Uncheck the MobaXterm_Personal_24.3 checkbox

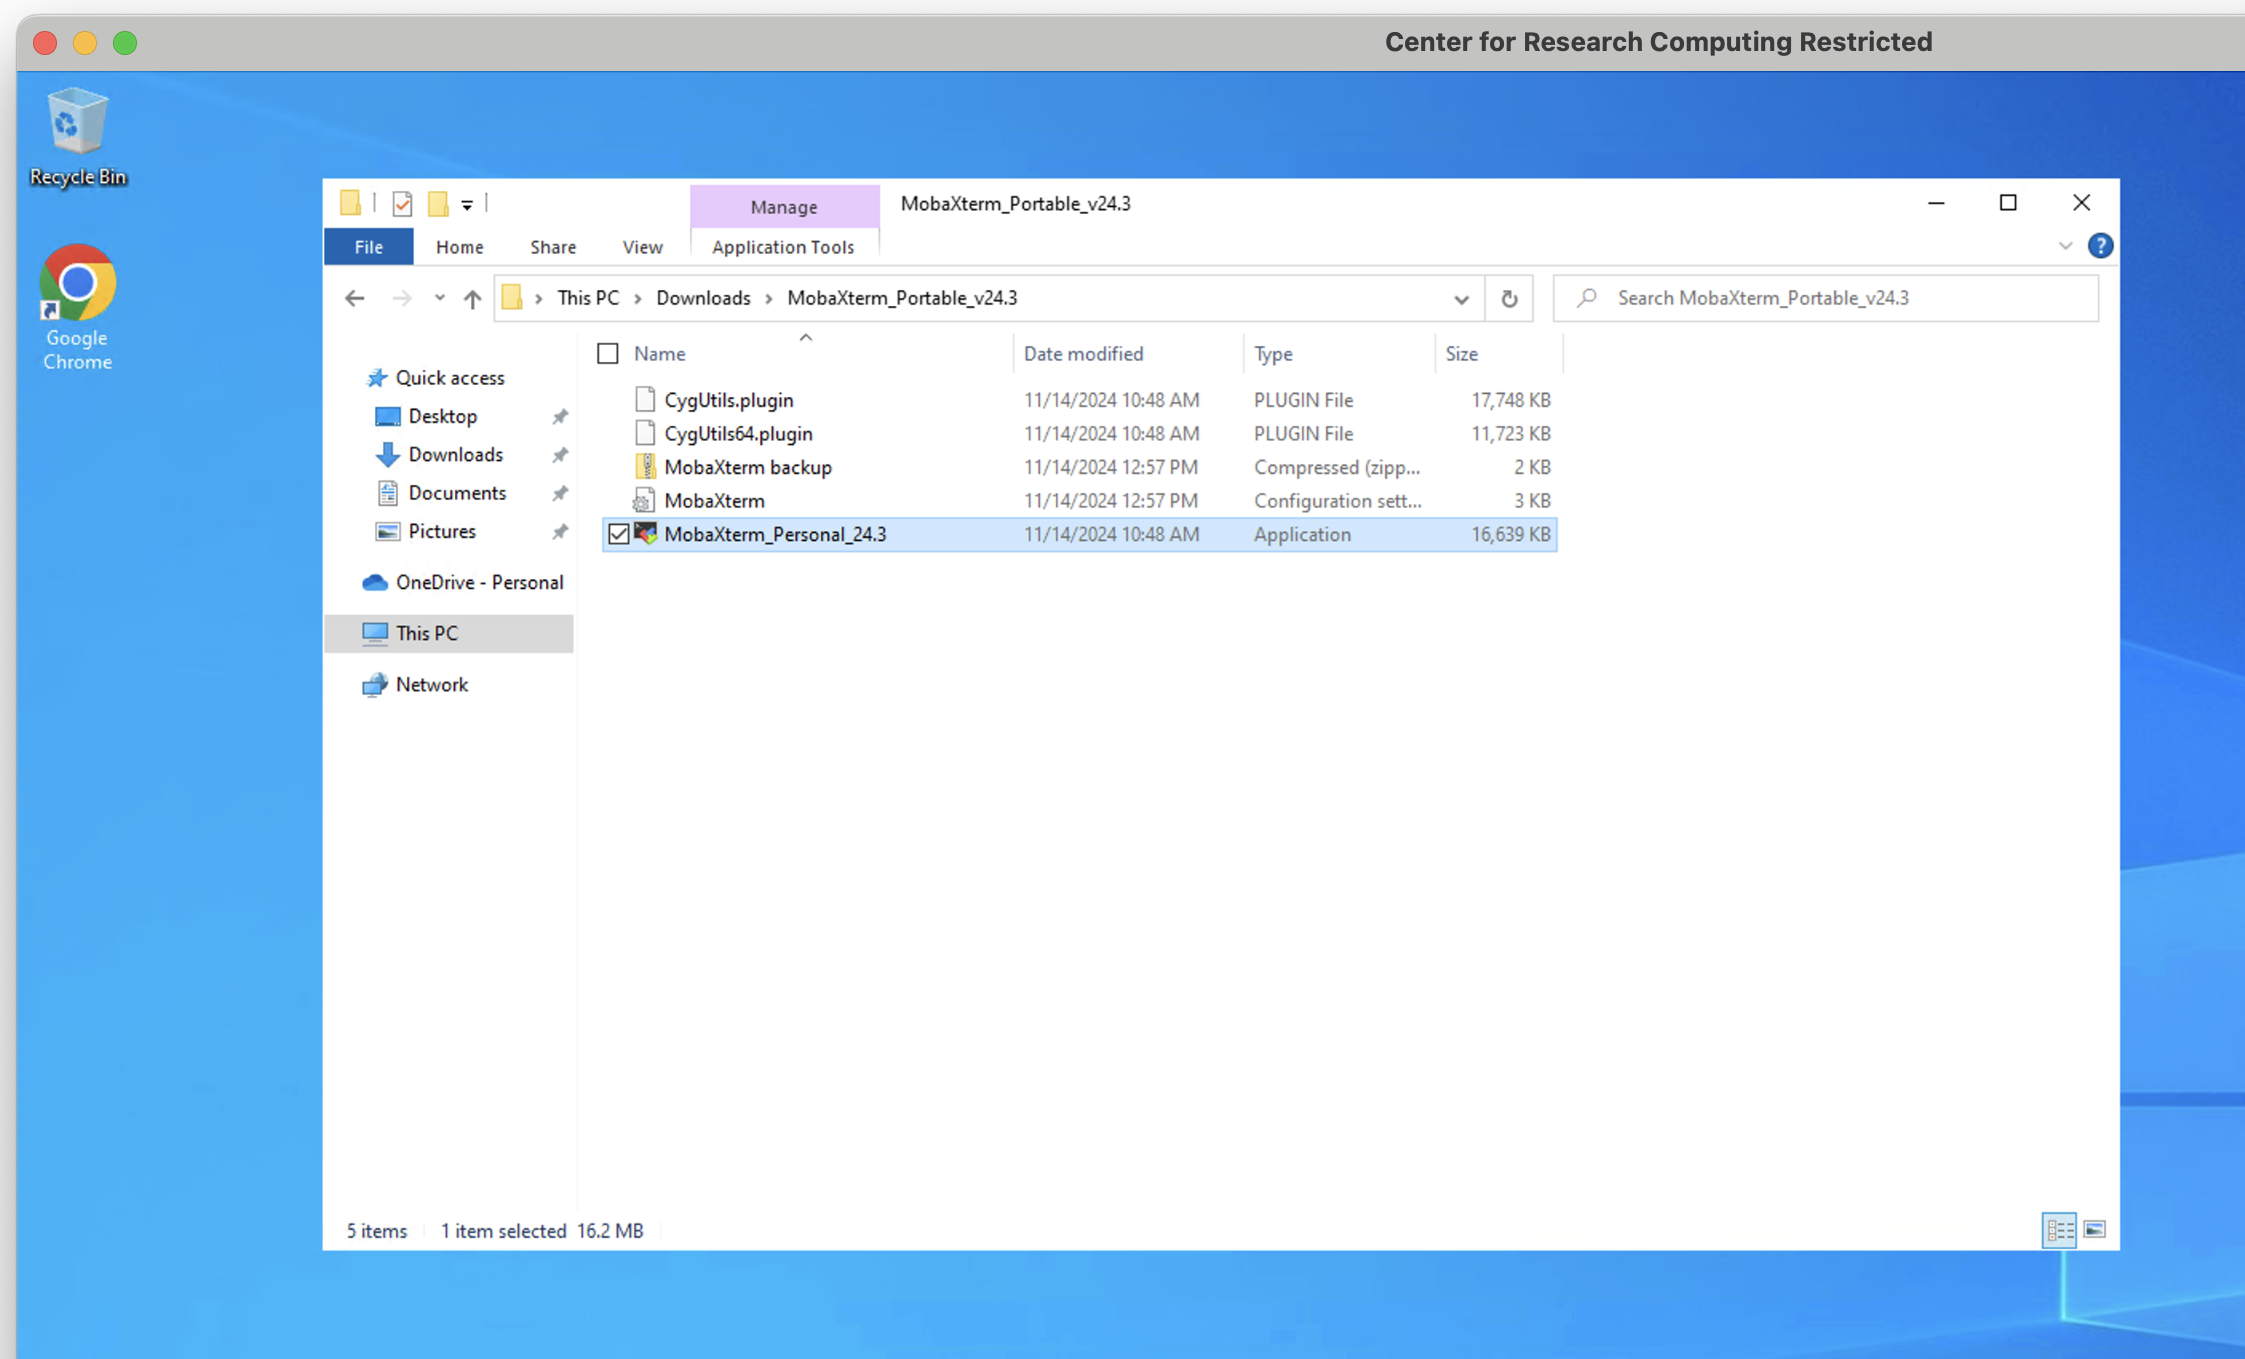619,534
